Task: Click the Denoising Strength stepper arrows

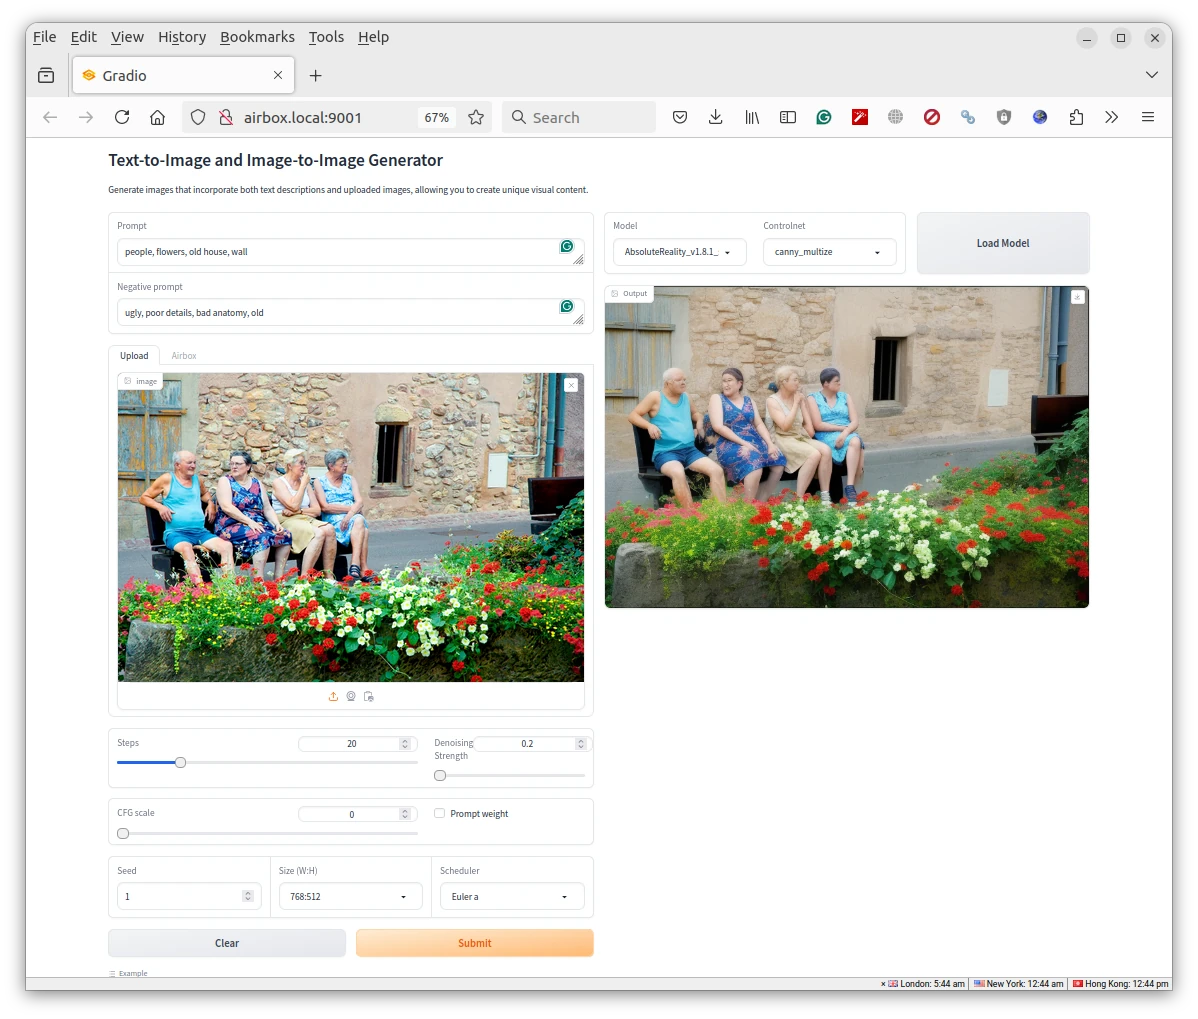Action: (581, 744)
